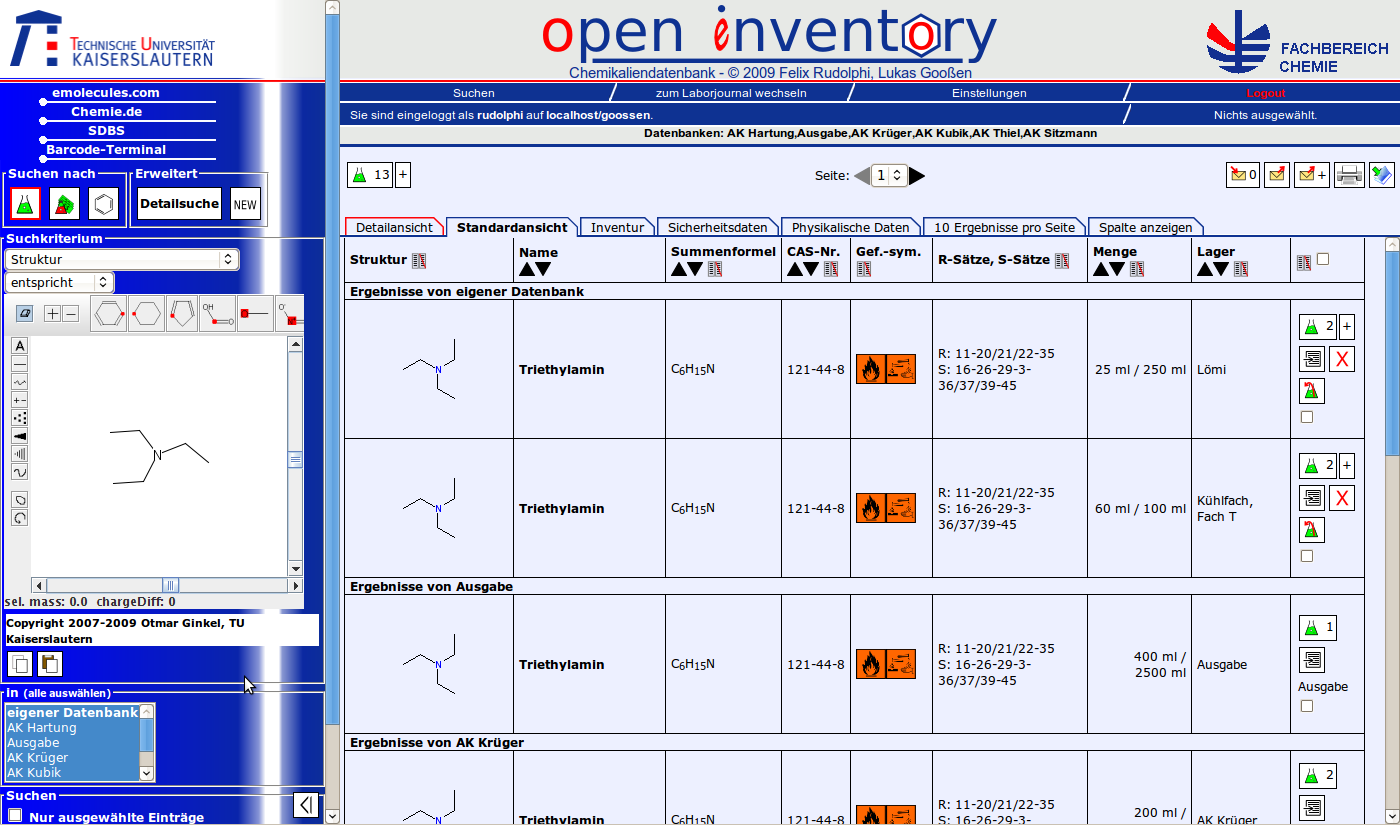Image resolution: width=1400 pixels, height=826 pixels.
Task: Click the mail icon showing 0
Action: coord(1243,175)
